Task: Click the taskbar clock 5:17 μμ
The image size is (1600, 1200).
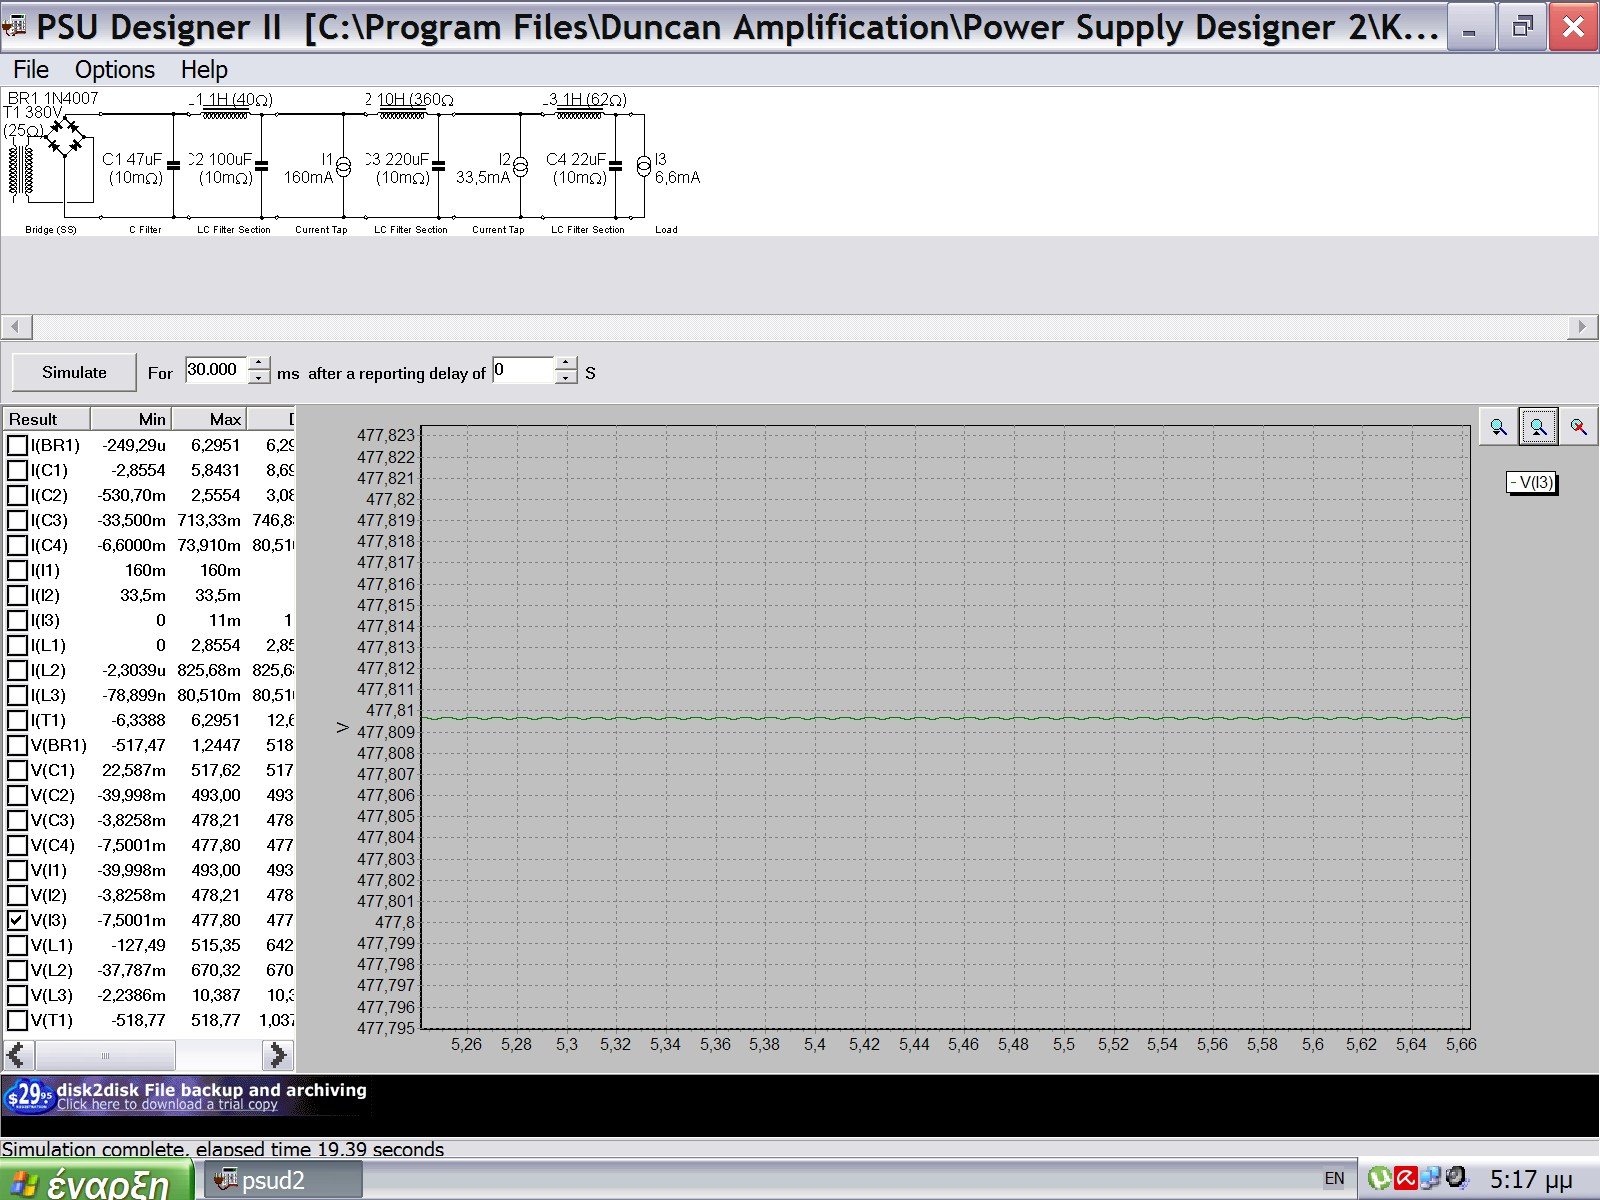Action: [1531, 1180]
